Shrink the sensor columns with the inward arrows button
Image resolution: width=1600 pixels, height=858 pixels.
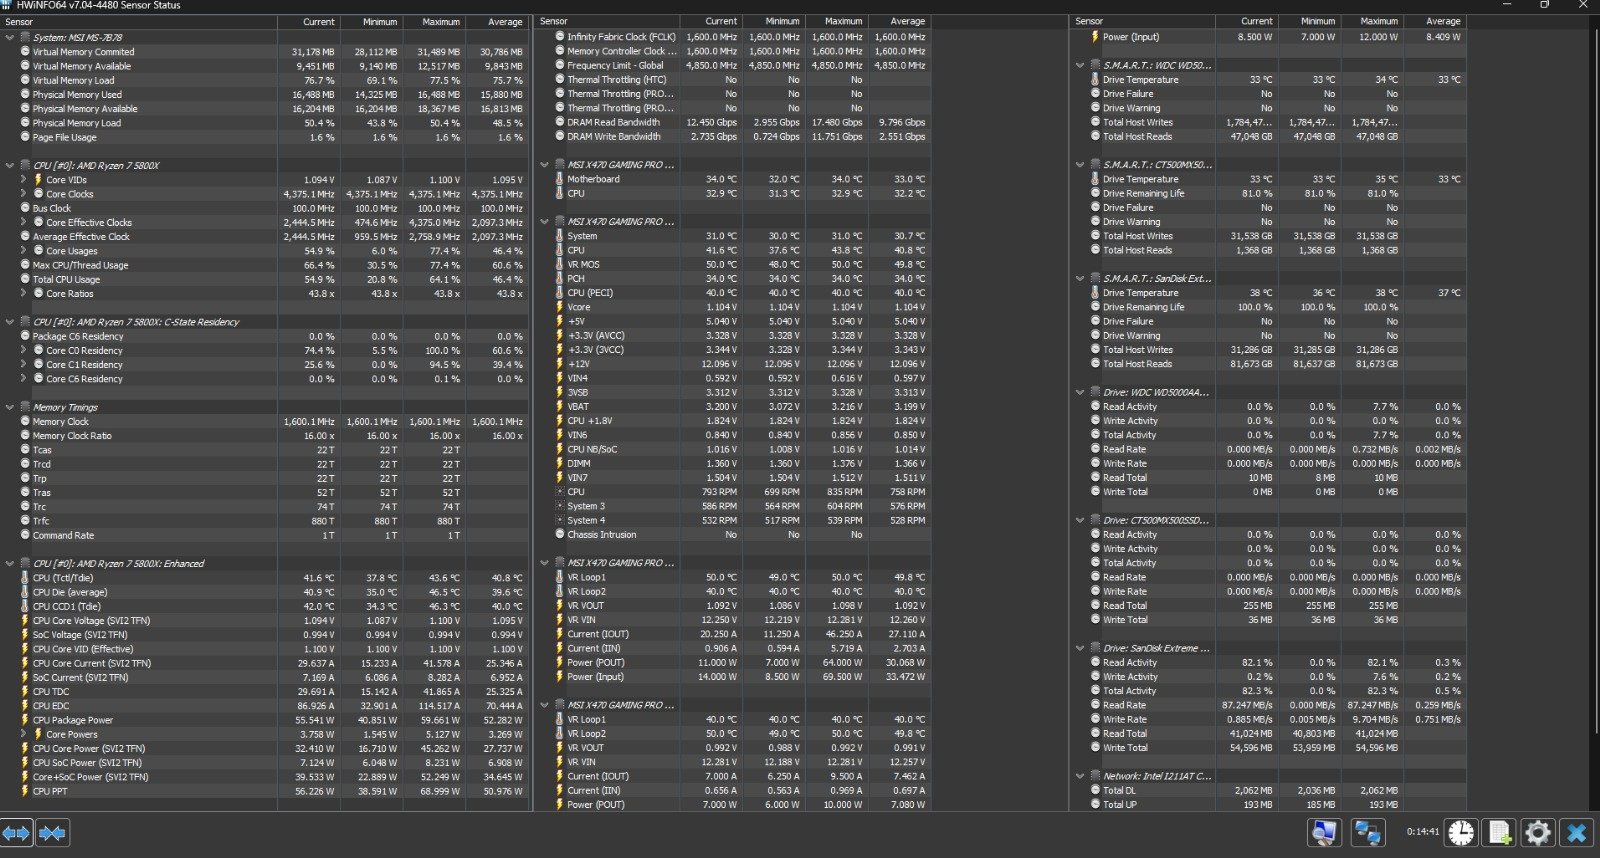click(x=52, y=832)
